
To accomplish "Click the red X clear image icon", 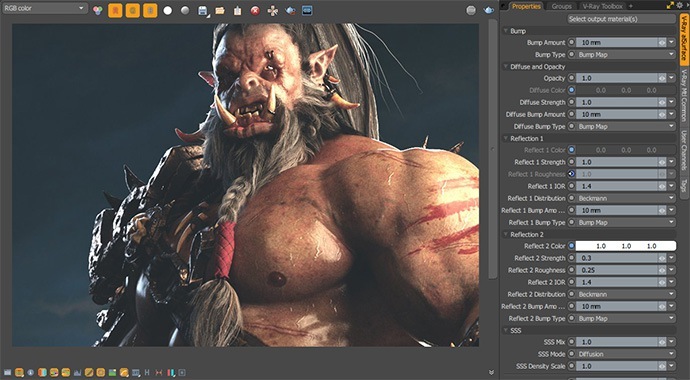I will 255,11.
